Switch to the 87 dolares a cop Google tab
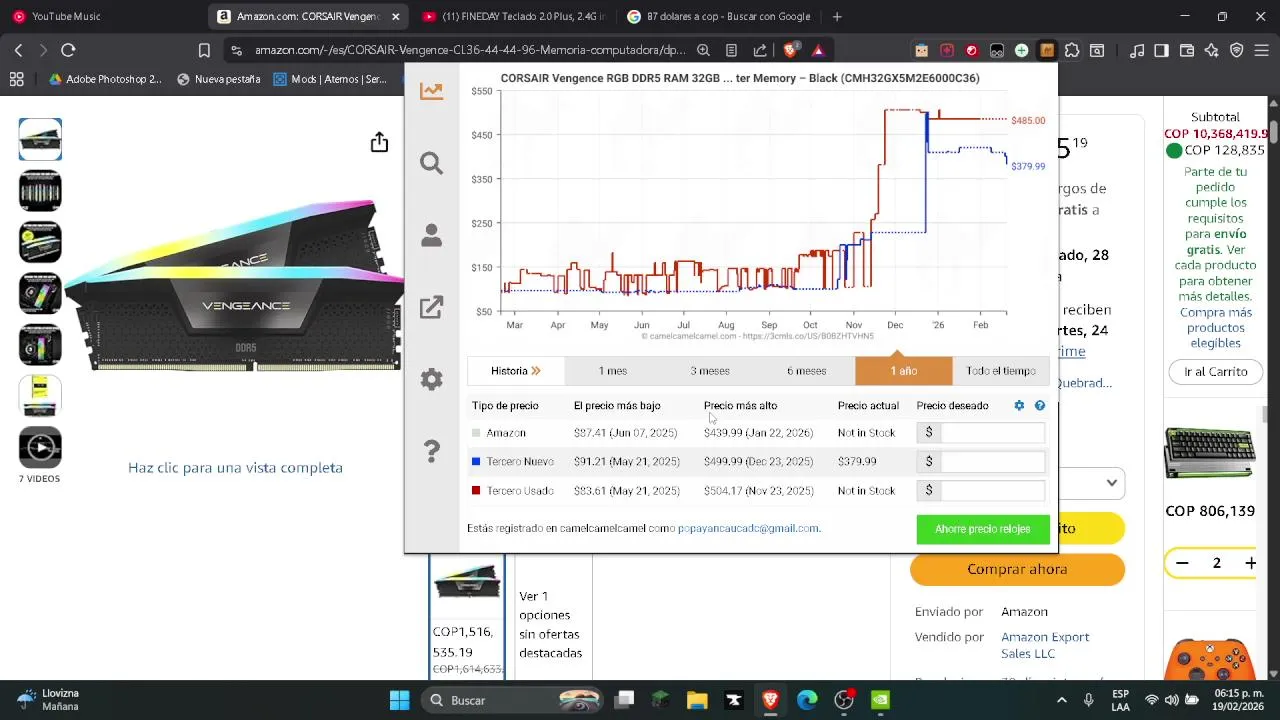Image resolution: width=1280 pixels, height=720 pixels. pyautogui.click(x=718, y=16)
